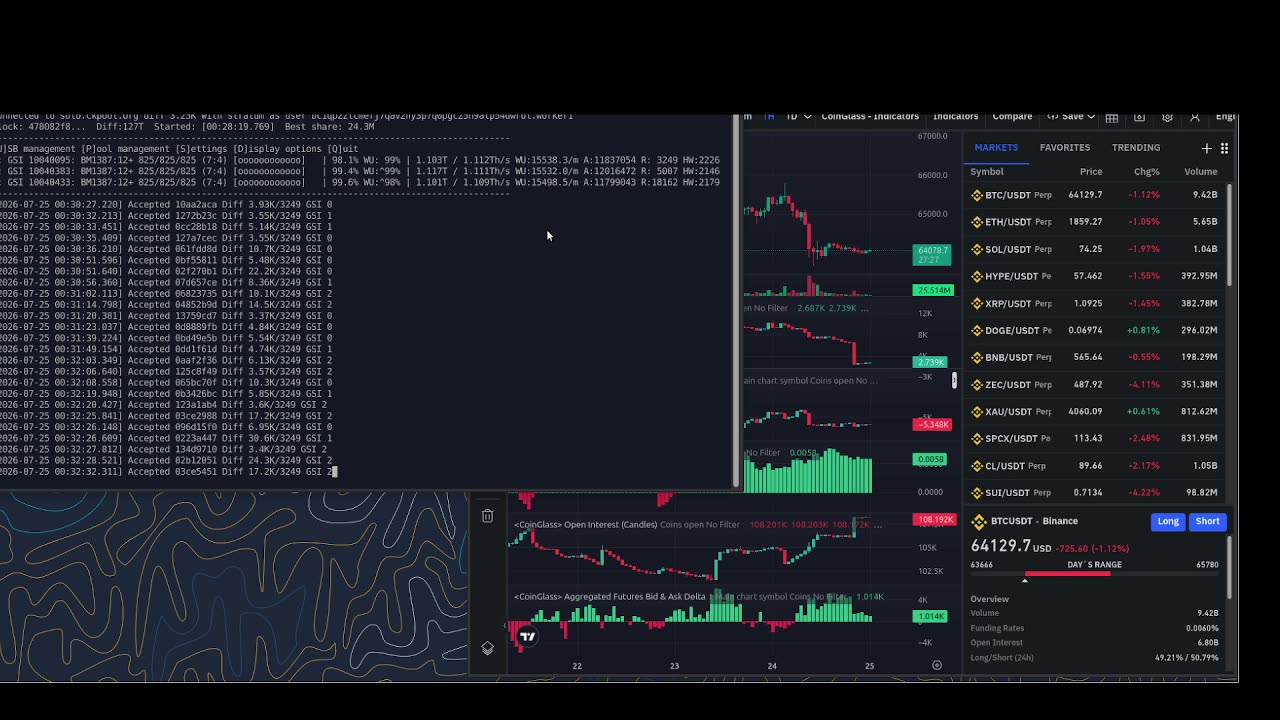Click the Compare button
The width and height of the screenshot is (1280, 720).
click(x=1012, y=116)
